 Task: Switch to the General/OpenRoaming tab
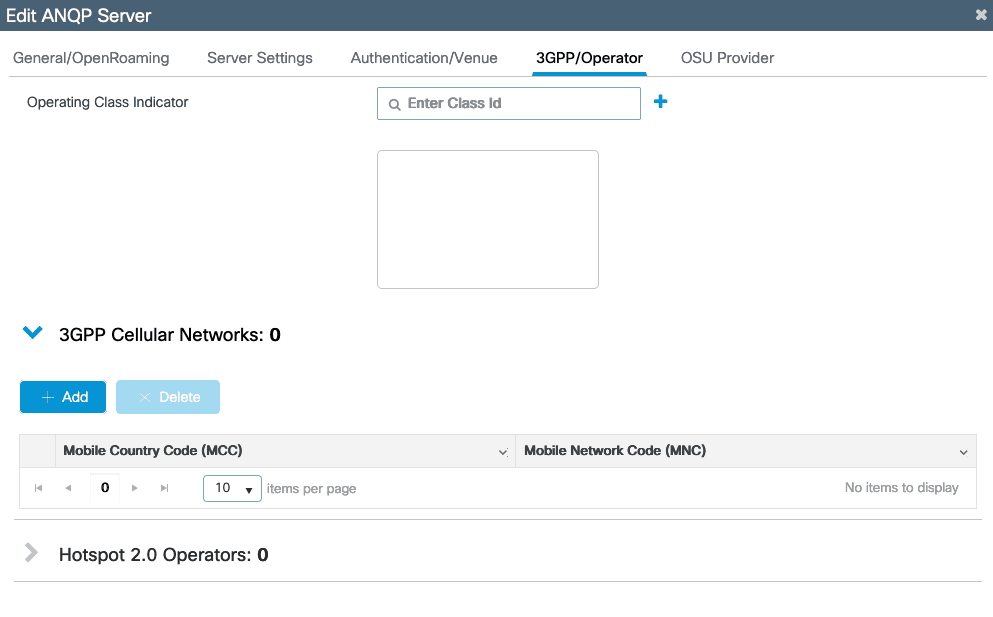[91, 58]
